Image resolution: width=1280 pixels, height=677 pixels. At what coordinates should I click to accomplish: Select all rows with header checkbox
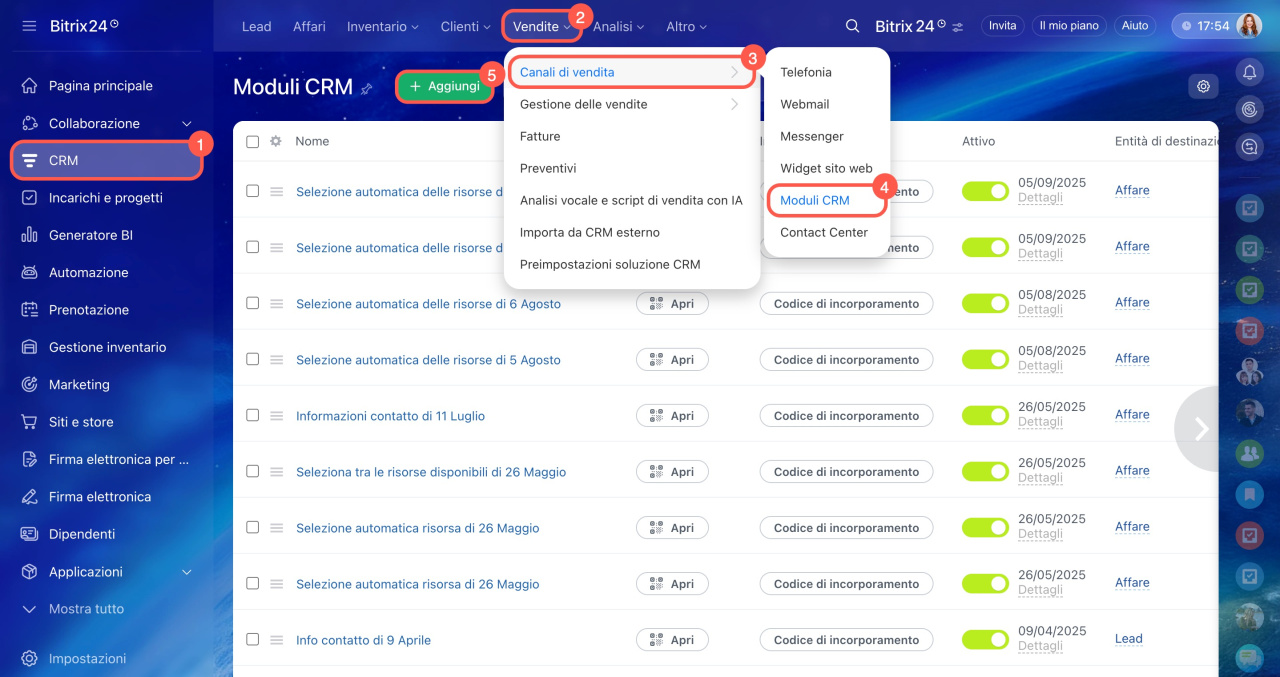click(253, 142)
